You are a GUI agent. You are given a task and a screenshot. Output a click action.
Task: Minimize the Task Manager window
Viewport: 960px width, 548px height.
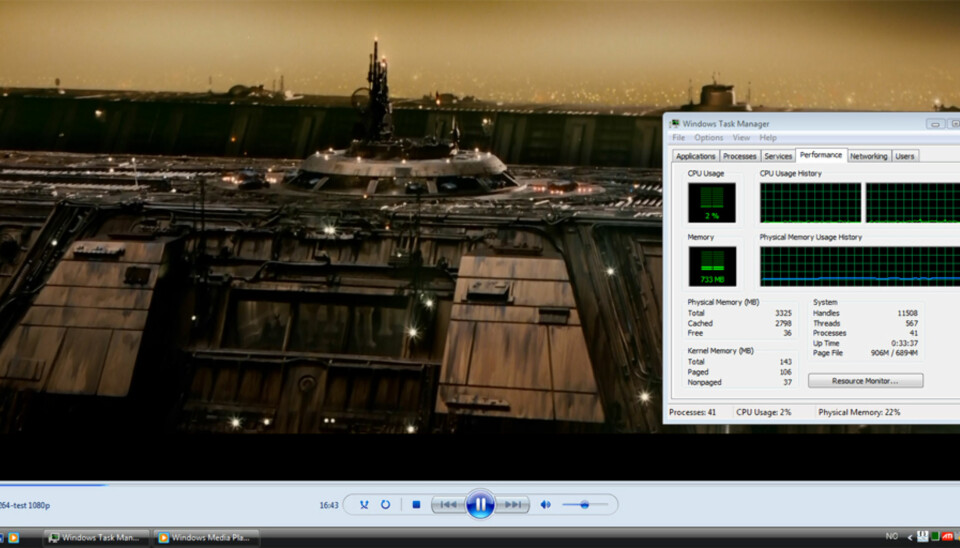935,124
